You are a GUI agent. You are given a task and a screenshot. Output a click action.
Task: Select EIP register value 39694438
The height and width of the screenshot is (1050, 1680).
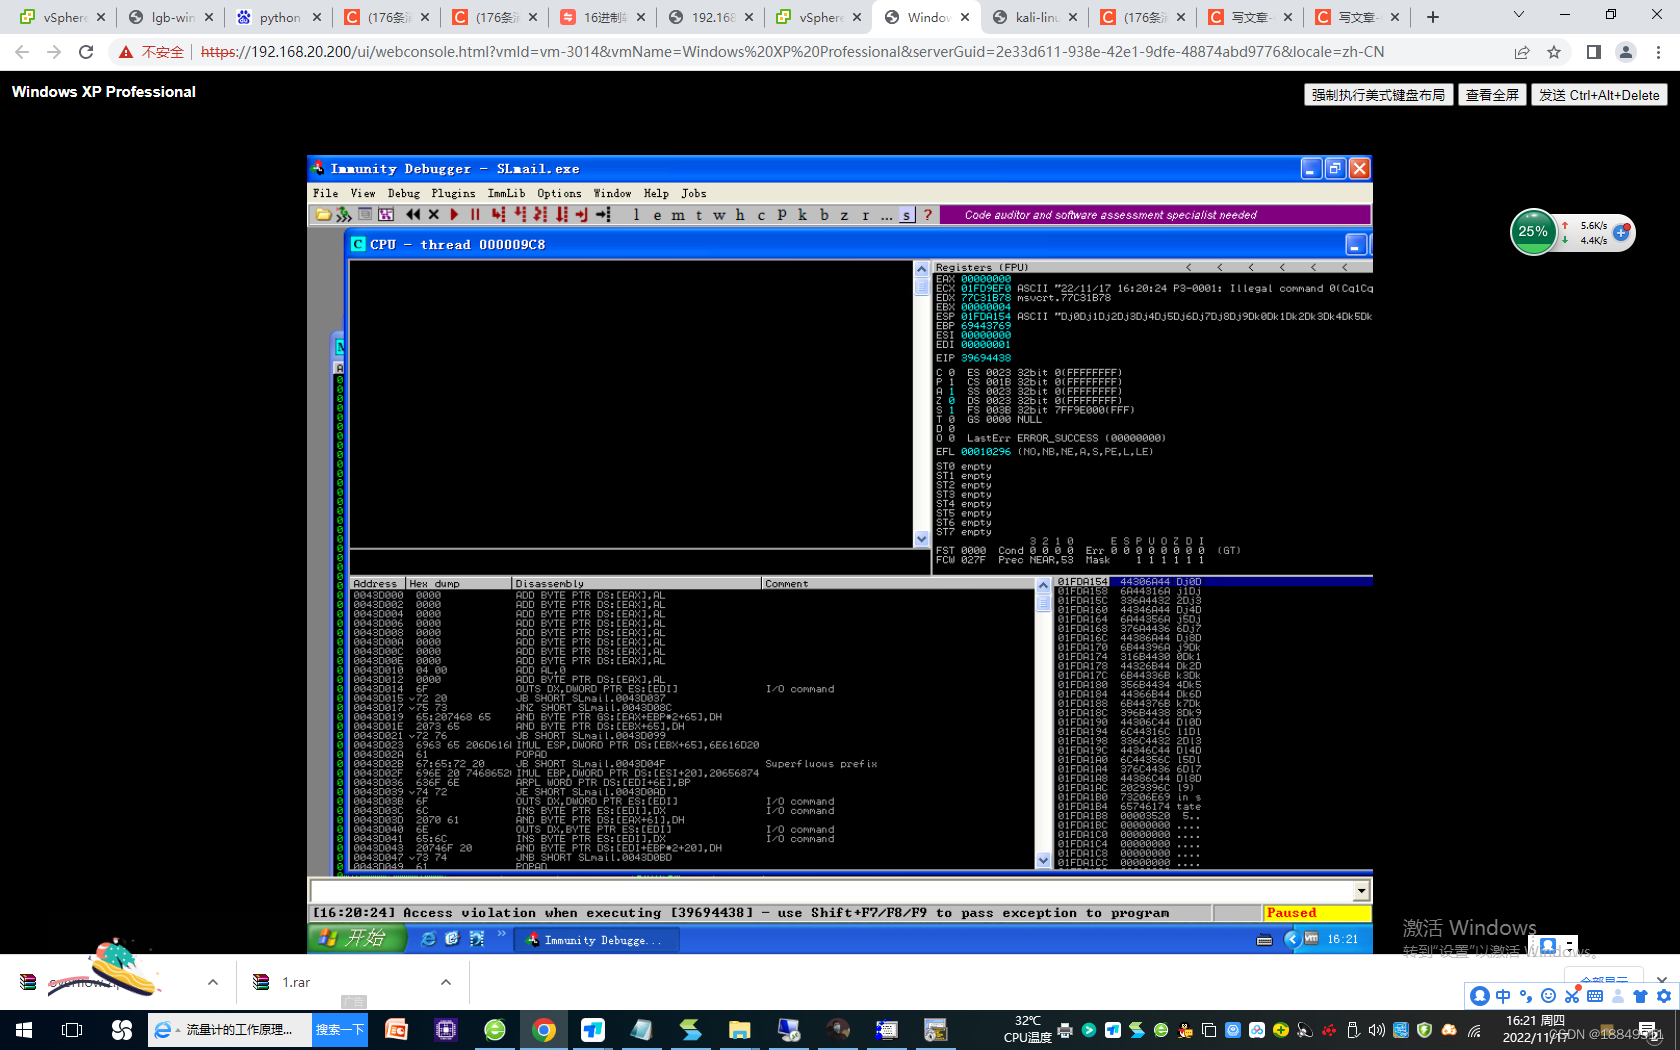986,358
